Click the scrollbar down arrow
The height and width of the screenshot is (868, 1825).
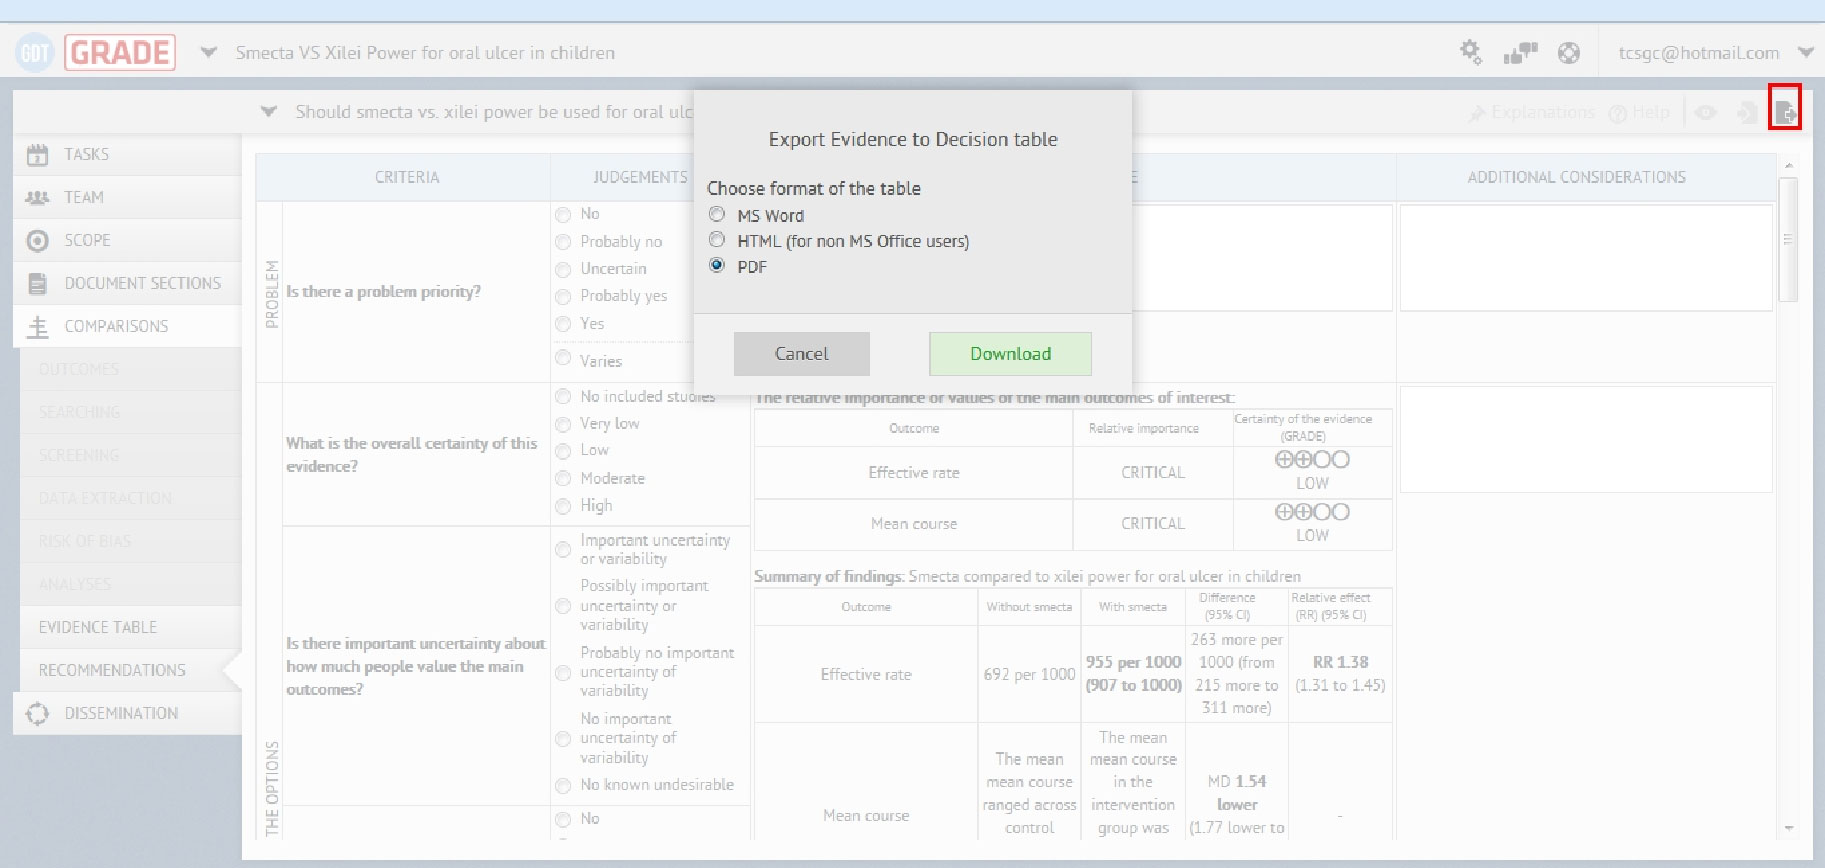point(1788,829)
